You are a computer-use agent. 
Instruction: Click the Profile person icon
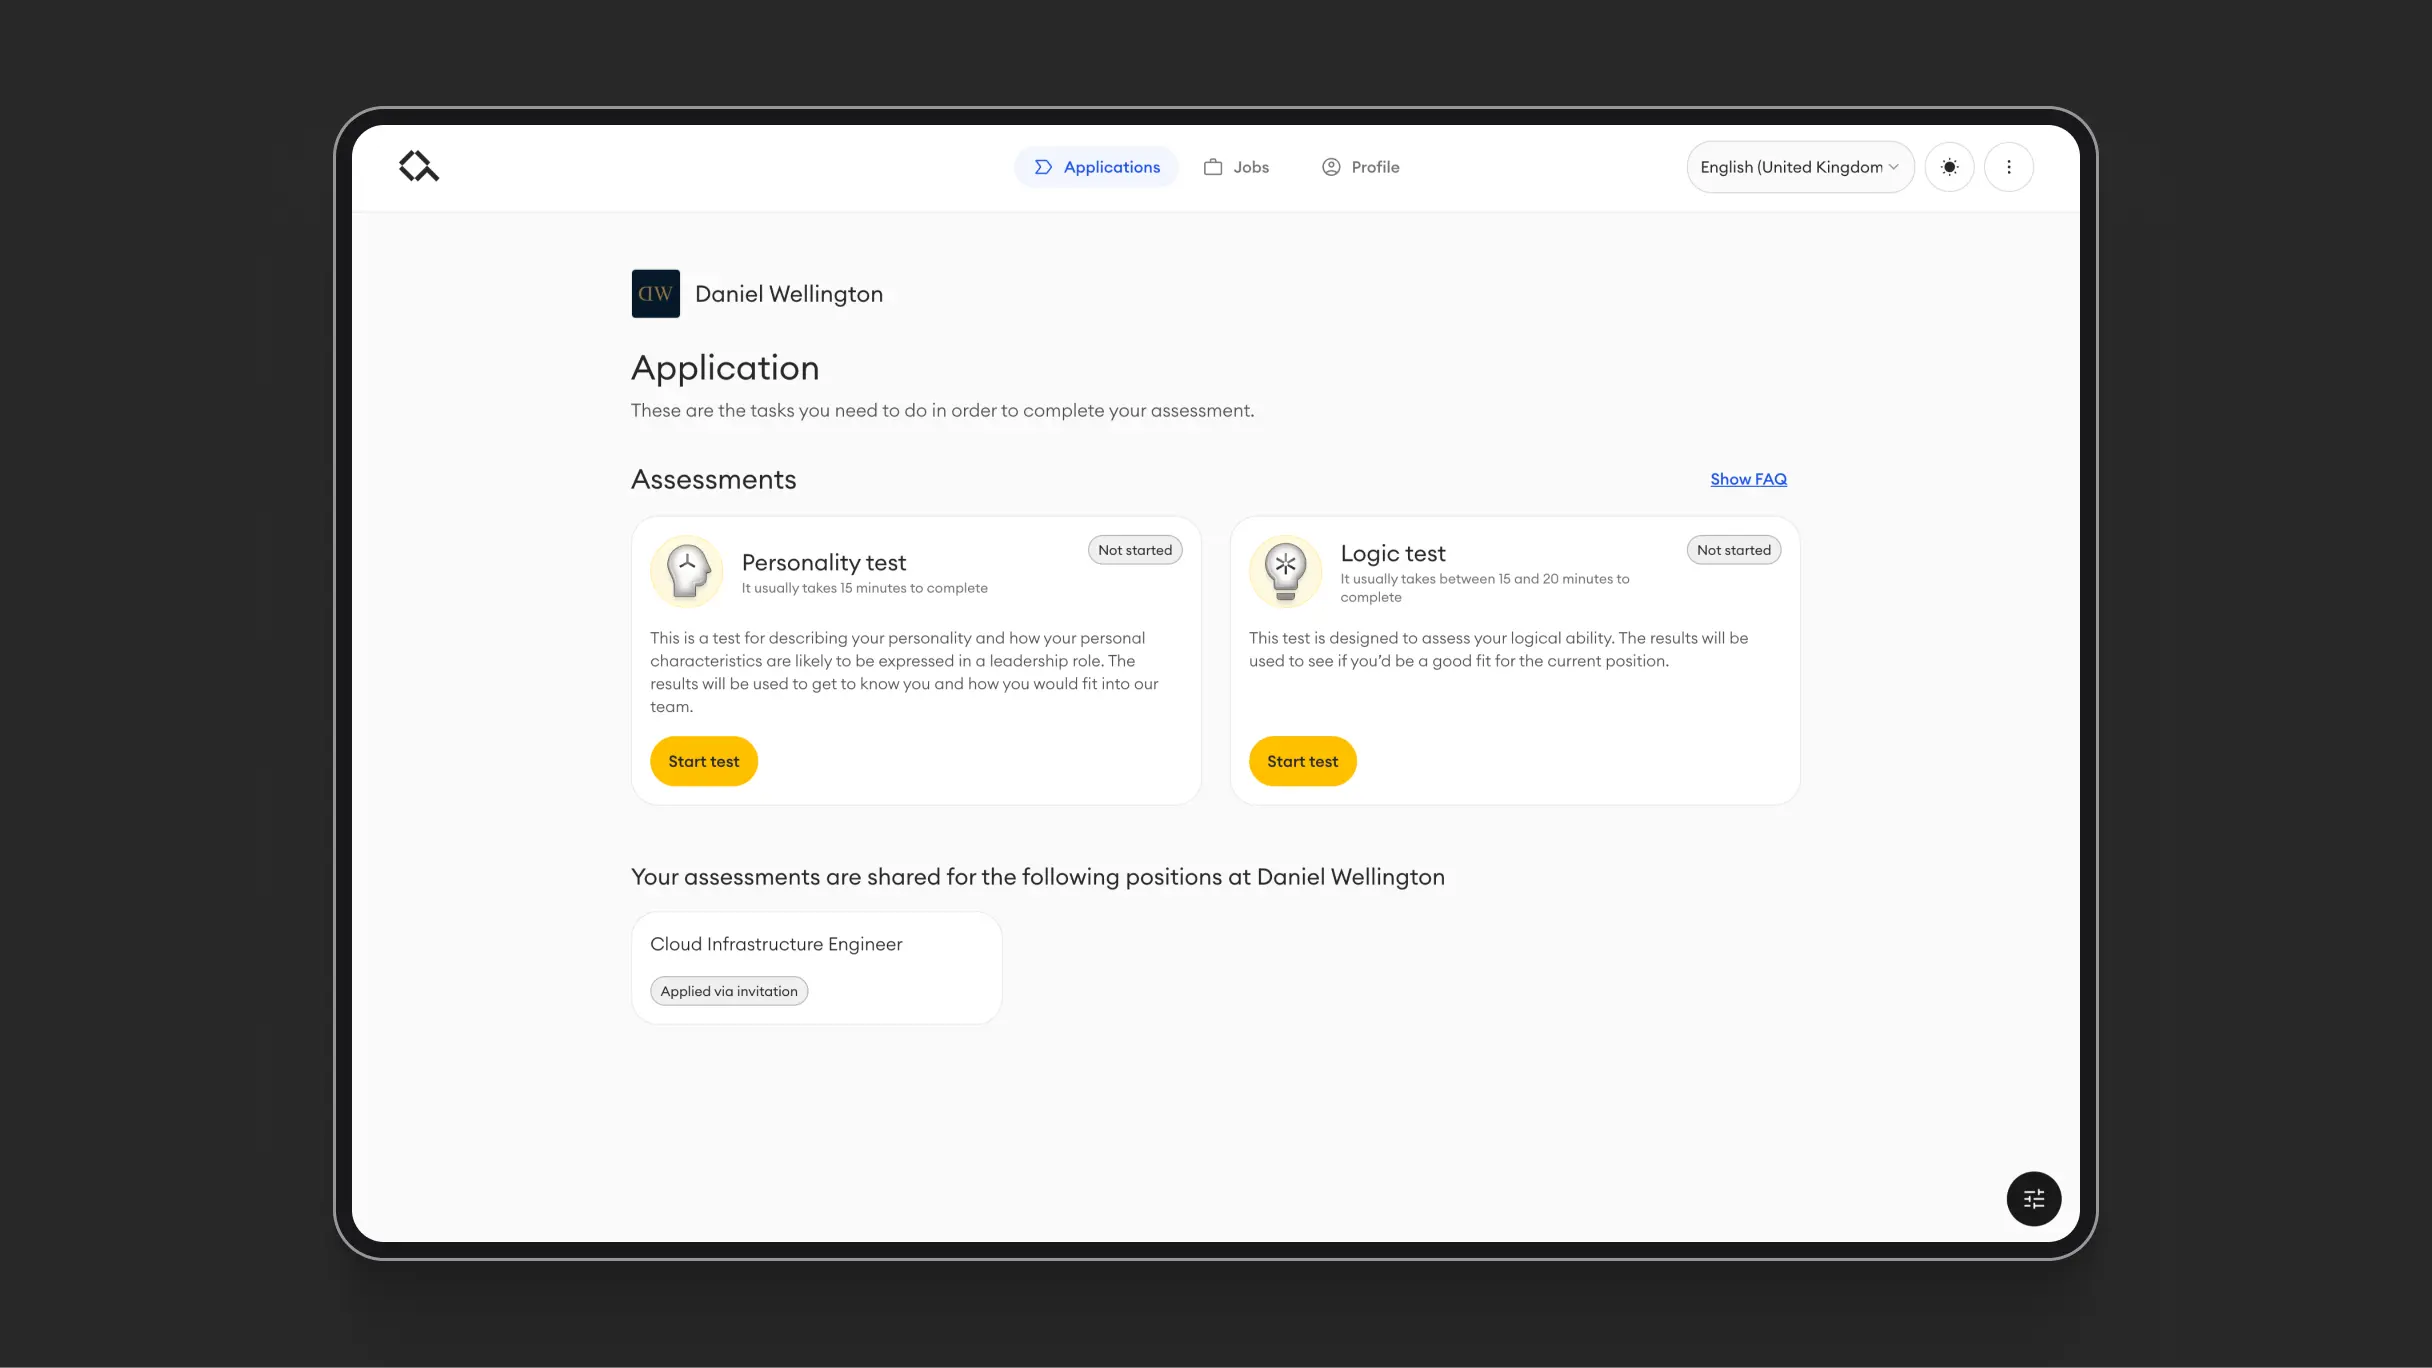pyautogui.click(x=1330, y=167)
